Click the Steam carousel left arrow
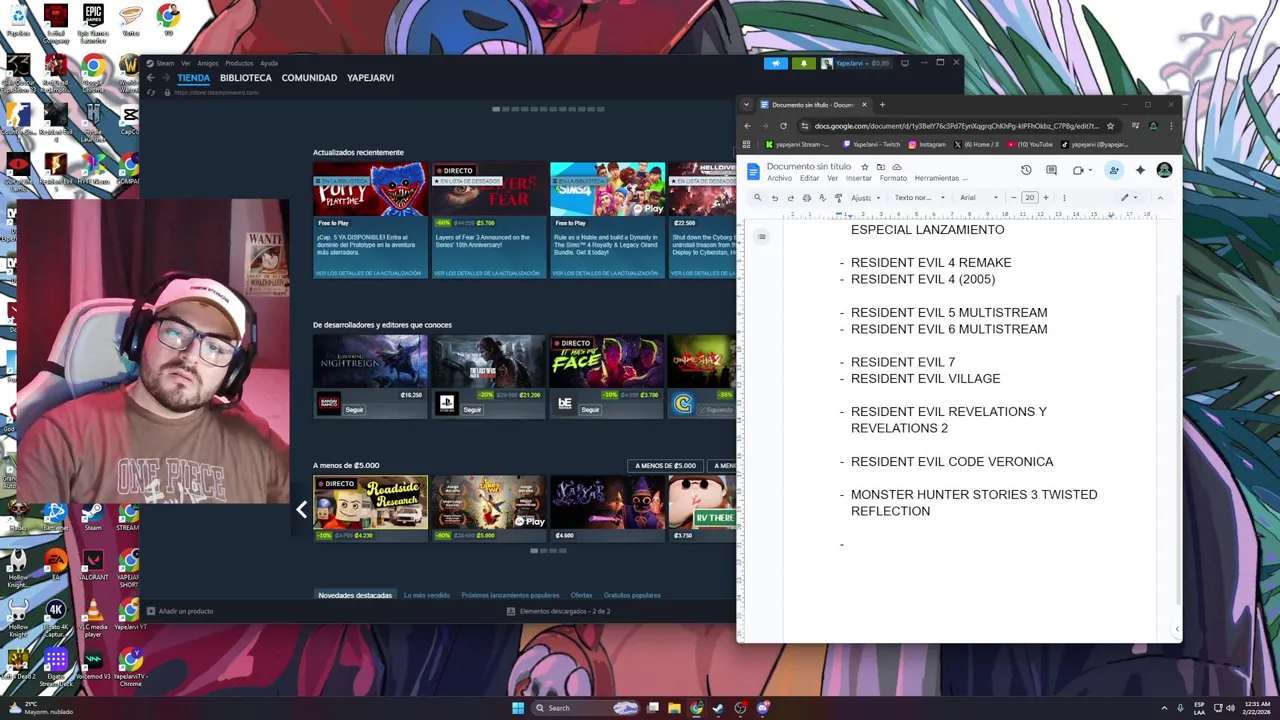Viewport: 1280px width, 720px height. (x=301, y=510)
